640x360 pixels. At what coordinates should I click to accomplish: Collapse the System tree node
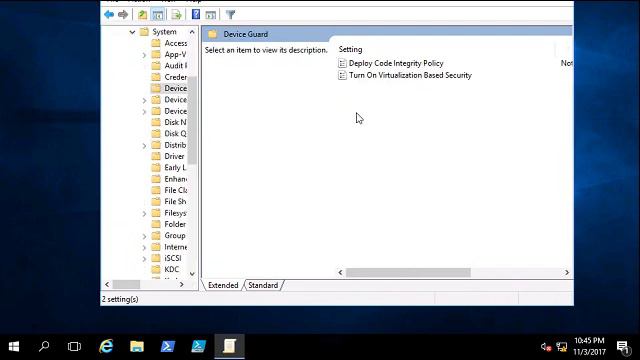point(132,32)
